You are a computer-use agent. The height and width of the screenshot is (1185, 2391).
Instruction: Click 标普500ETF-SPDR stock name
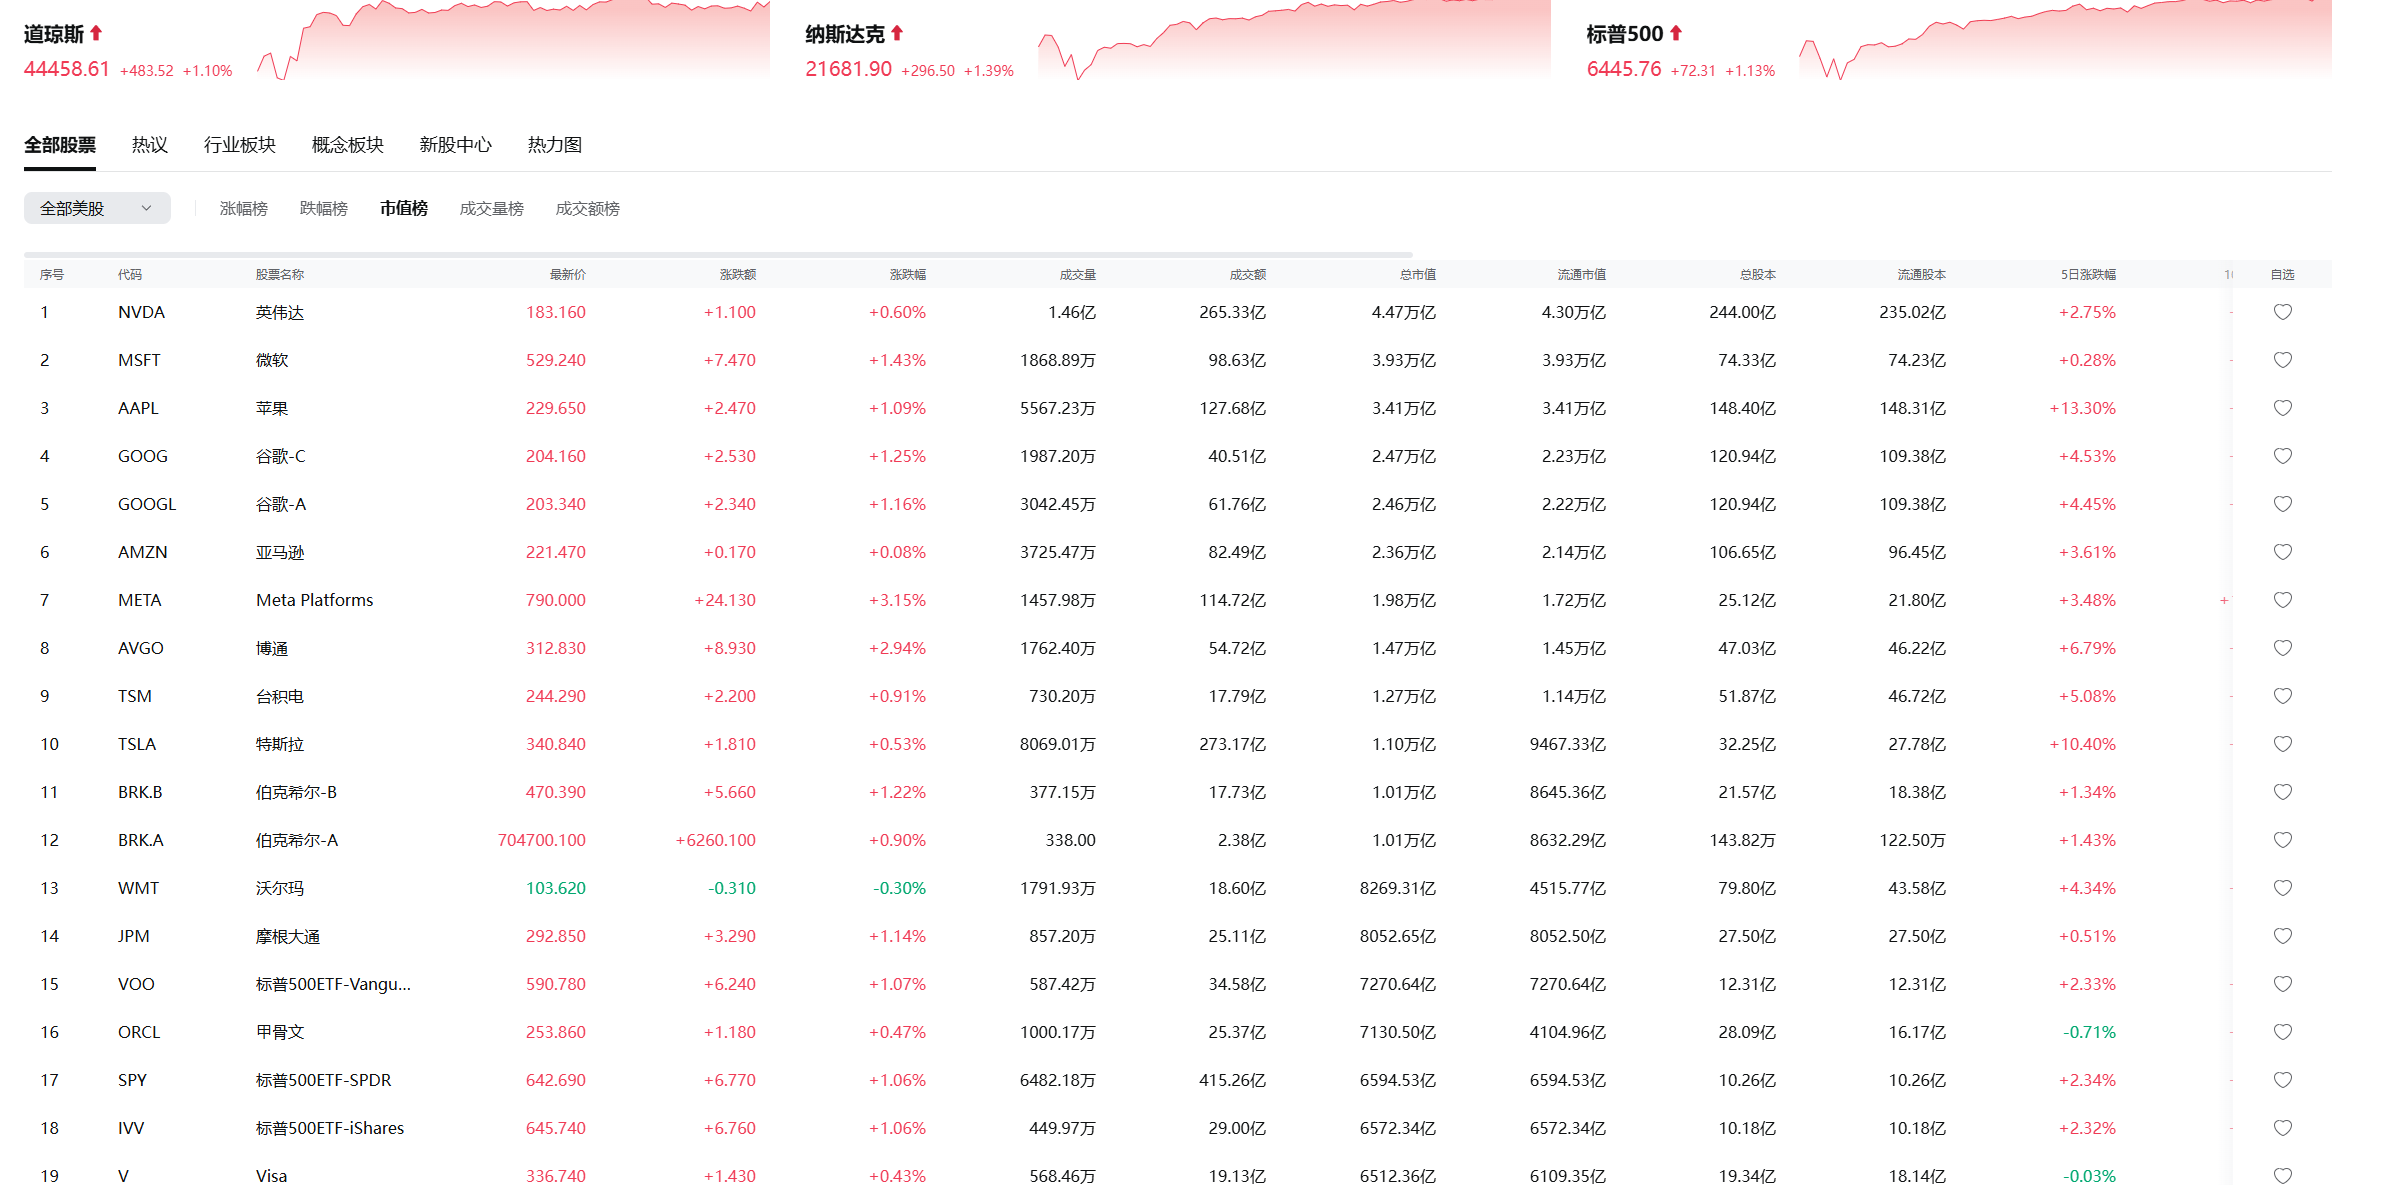tap(324, 1080)
